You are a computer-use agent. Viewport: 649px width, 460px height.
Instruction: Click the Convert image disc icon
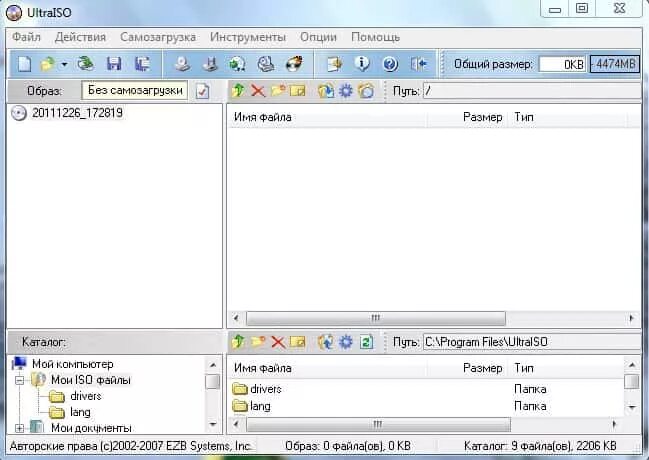237,64
